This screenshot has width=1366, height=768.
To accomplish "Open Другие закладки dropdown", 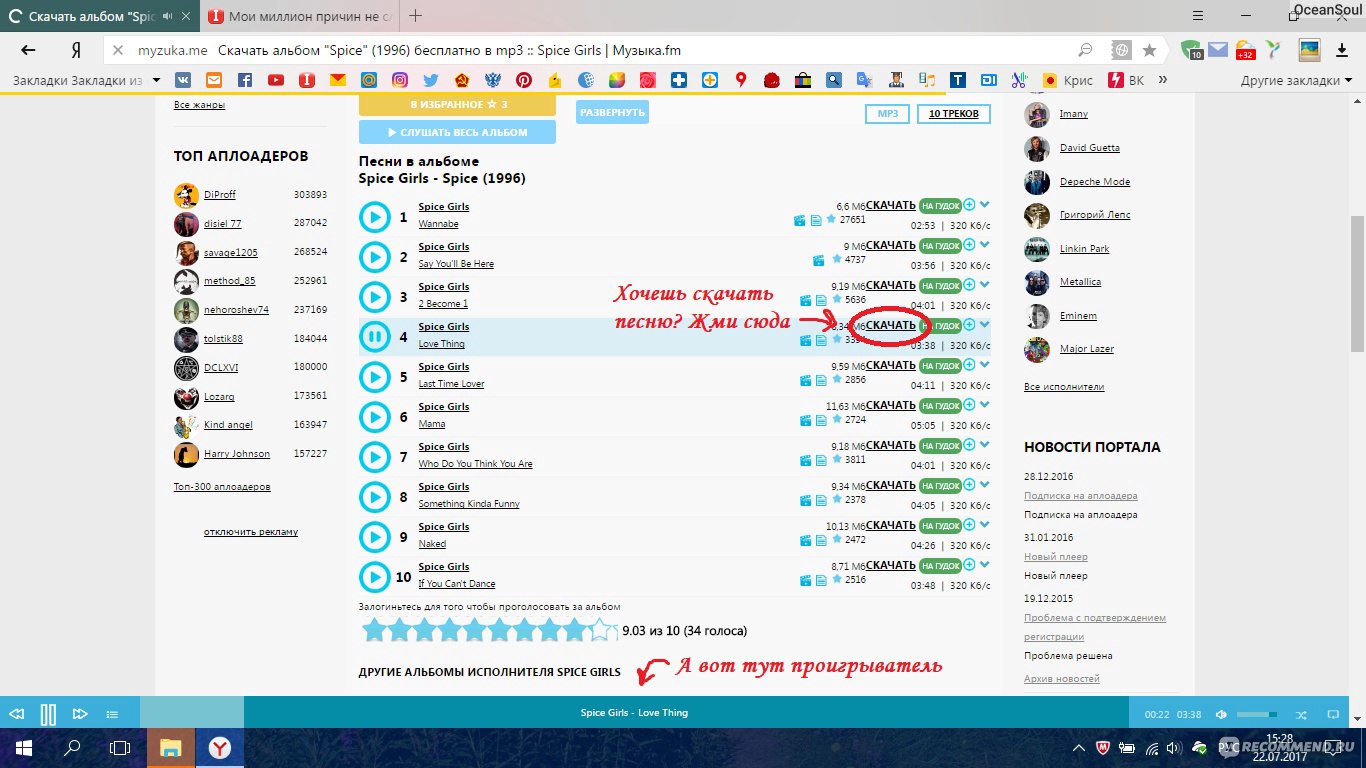I will coord(1296,80).
